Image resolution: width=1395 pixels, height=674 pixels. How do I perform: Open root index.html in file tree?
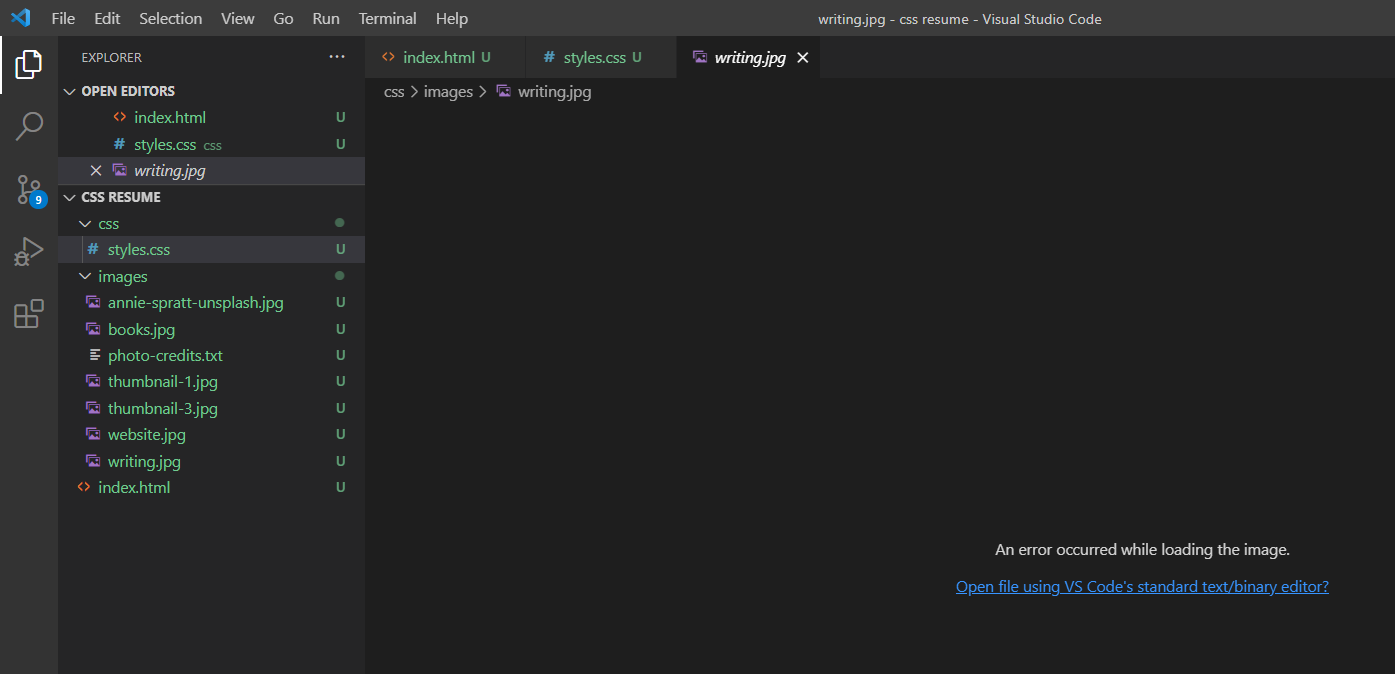click(x=211, y=488)
